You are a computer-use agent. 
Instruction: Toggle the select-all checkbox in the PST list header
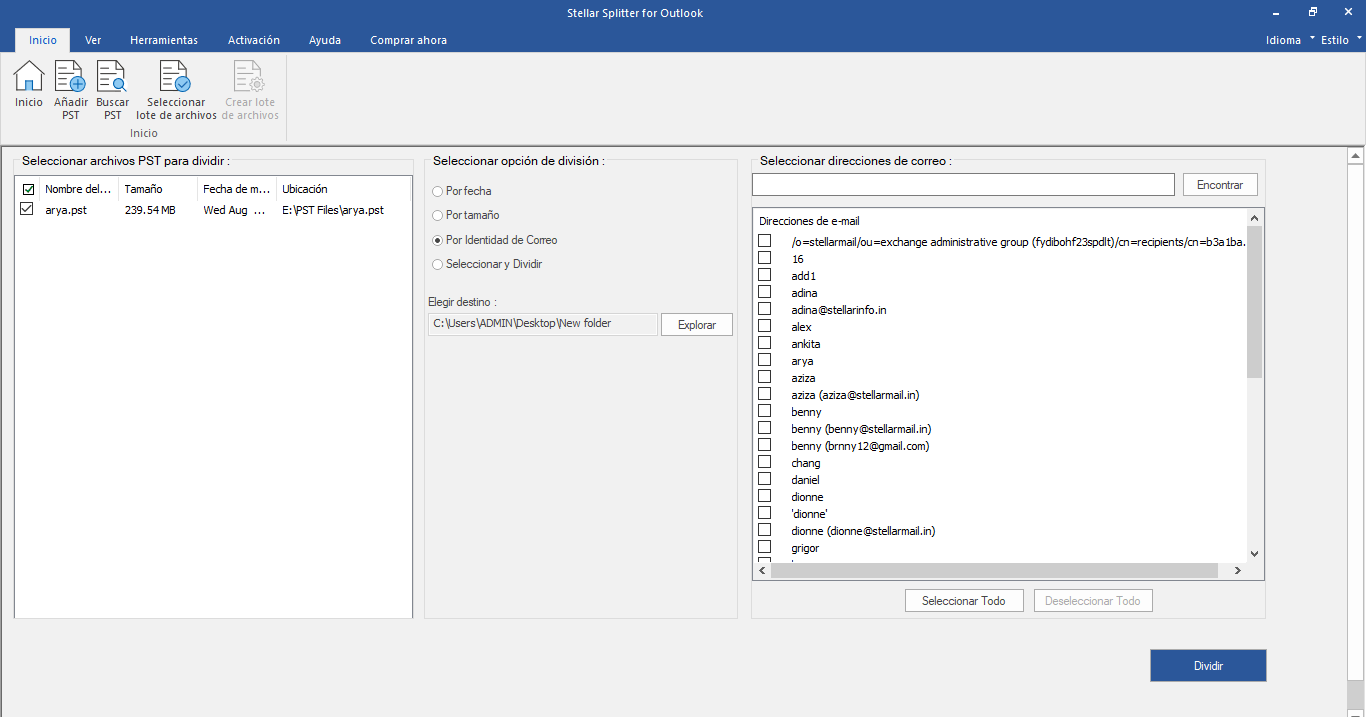coord(28,189)
